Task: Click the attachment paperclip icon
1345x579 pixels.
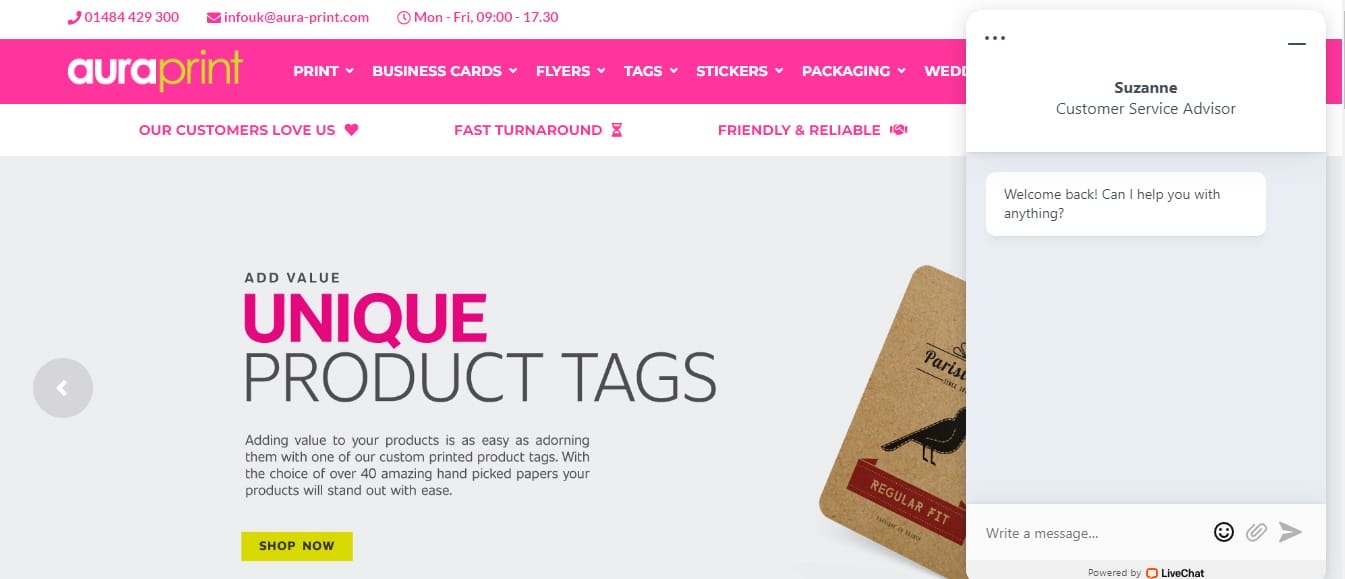Action: [x=1256, y=532]
